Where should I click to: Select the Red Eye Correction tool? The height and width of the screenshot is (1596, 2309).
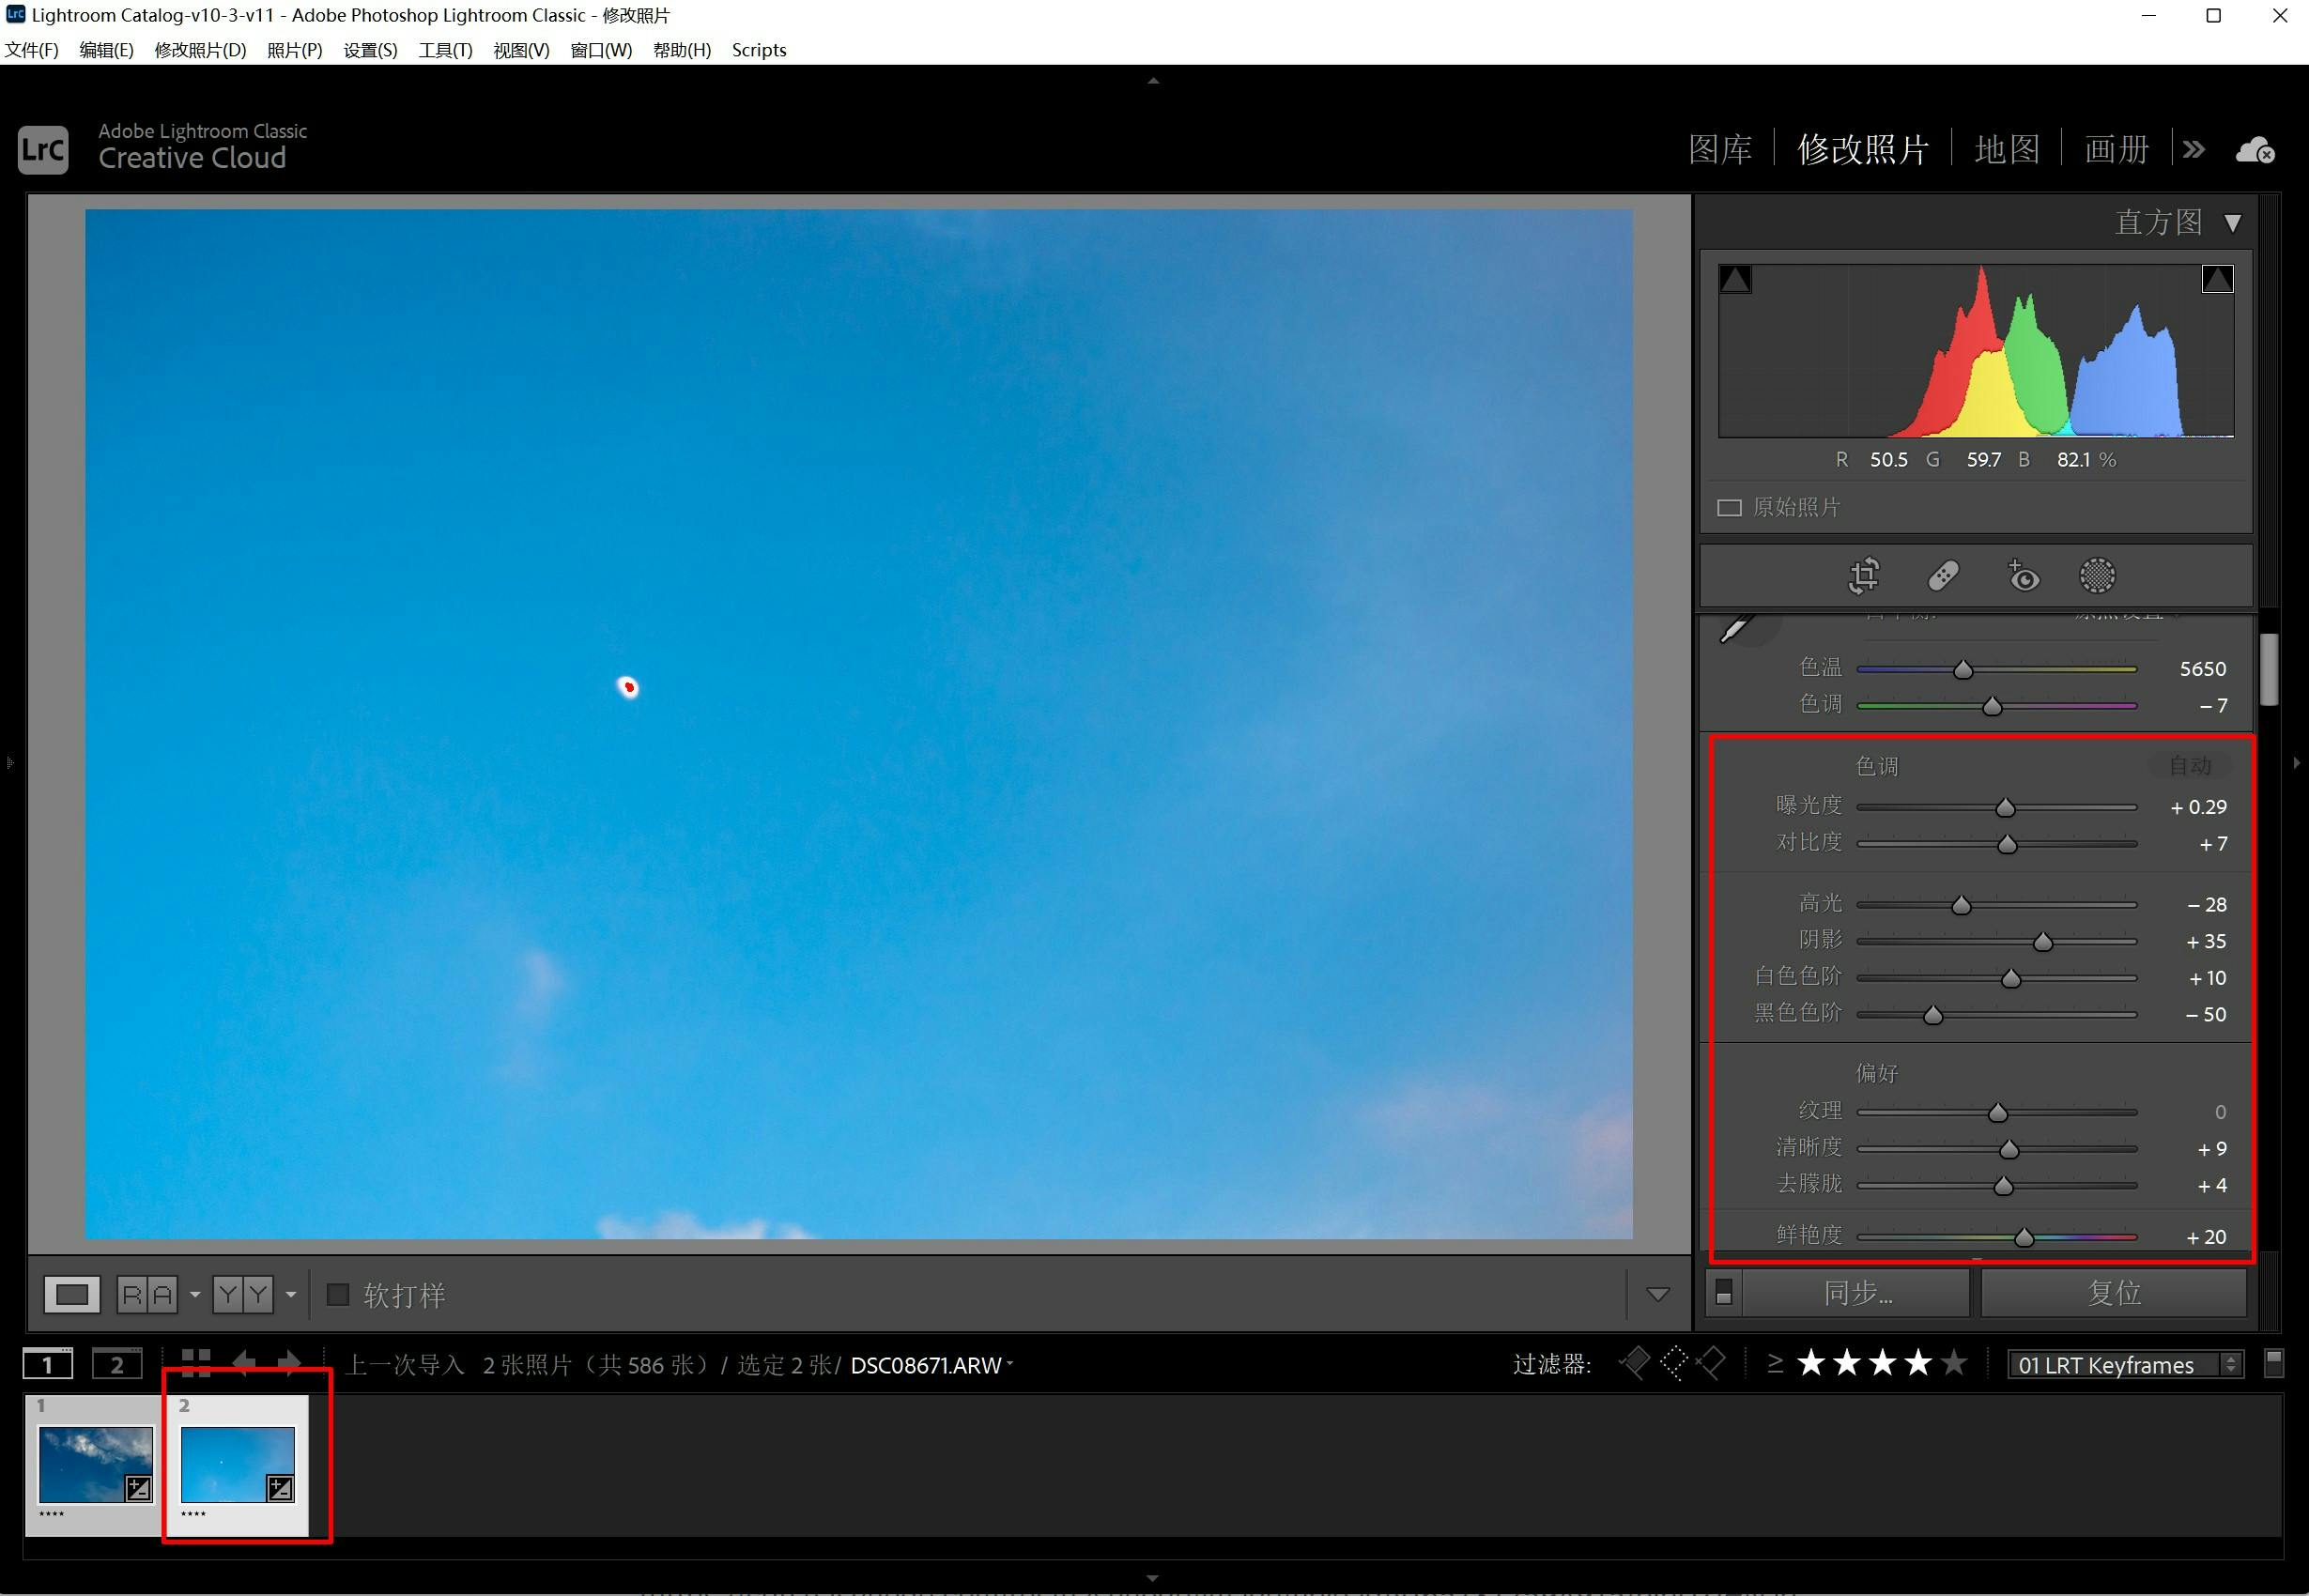2022,576
